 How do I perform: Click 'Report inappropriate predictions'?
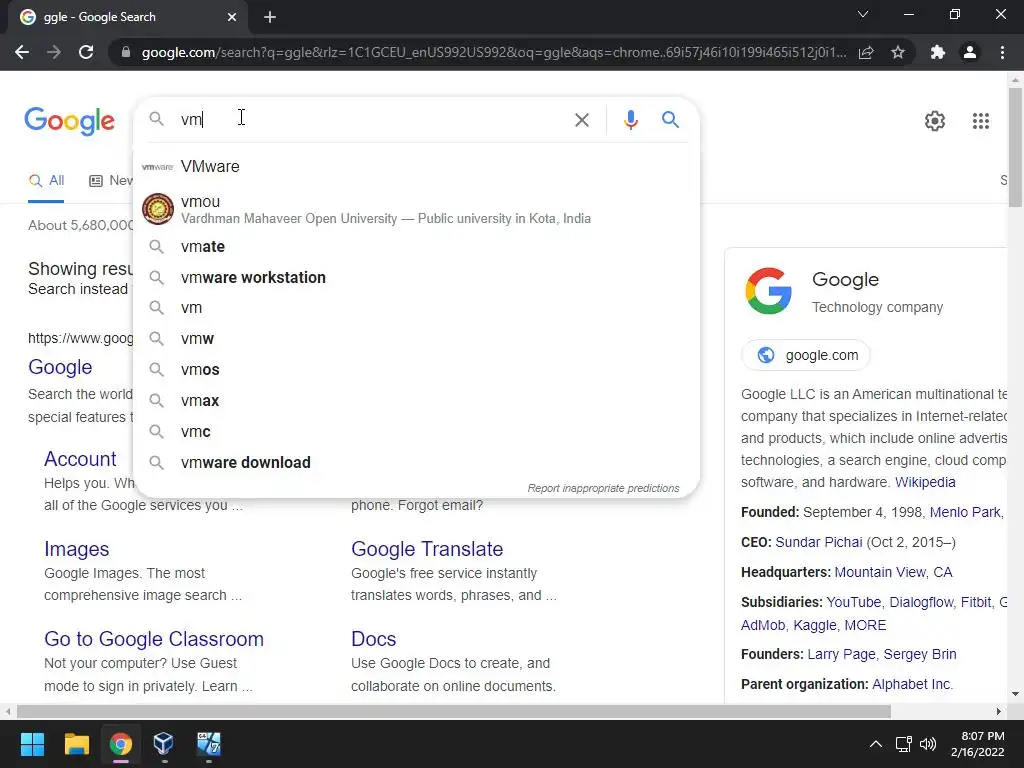click(603, 488)
